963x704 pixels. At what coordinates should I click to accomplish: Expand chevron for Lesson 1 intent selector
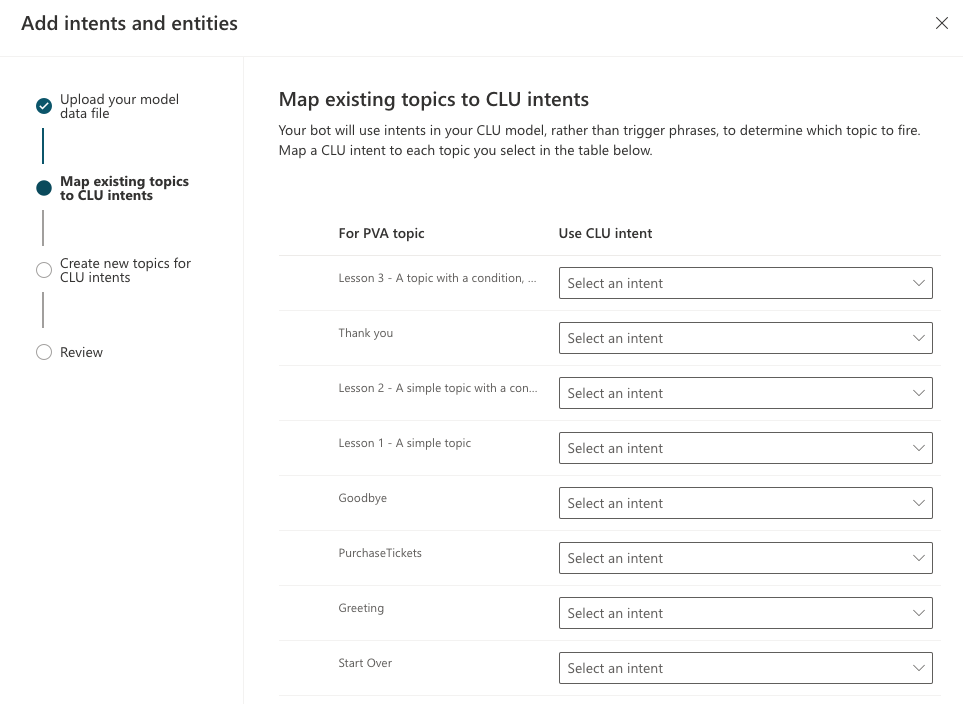(x=918, y=448)
